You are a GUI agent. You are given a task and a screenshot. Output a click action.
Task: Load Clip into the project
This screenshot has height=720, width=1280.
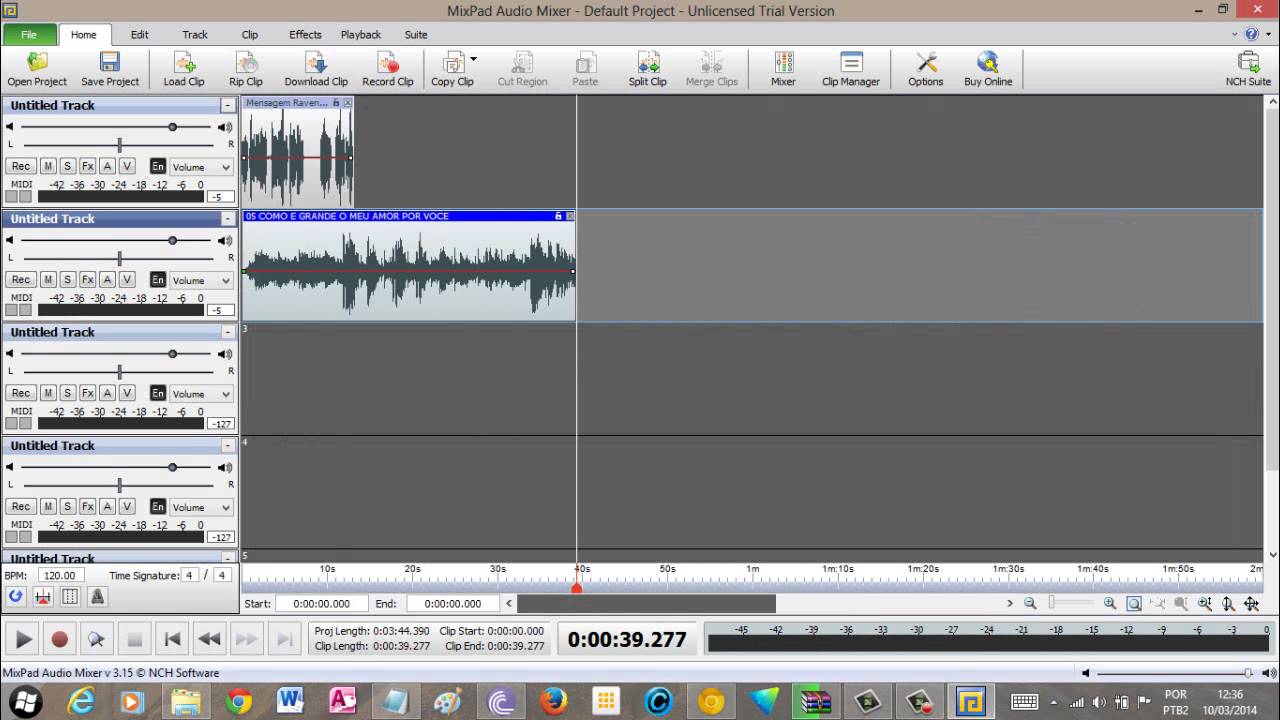pyautogui.click(x=184, y=69)
